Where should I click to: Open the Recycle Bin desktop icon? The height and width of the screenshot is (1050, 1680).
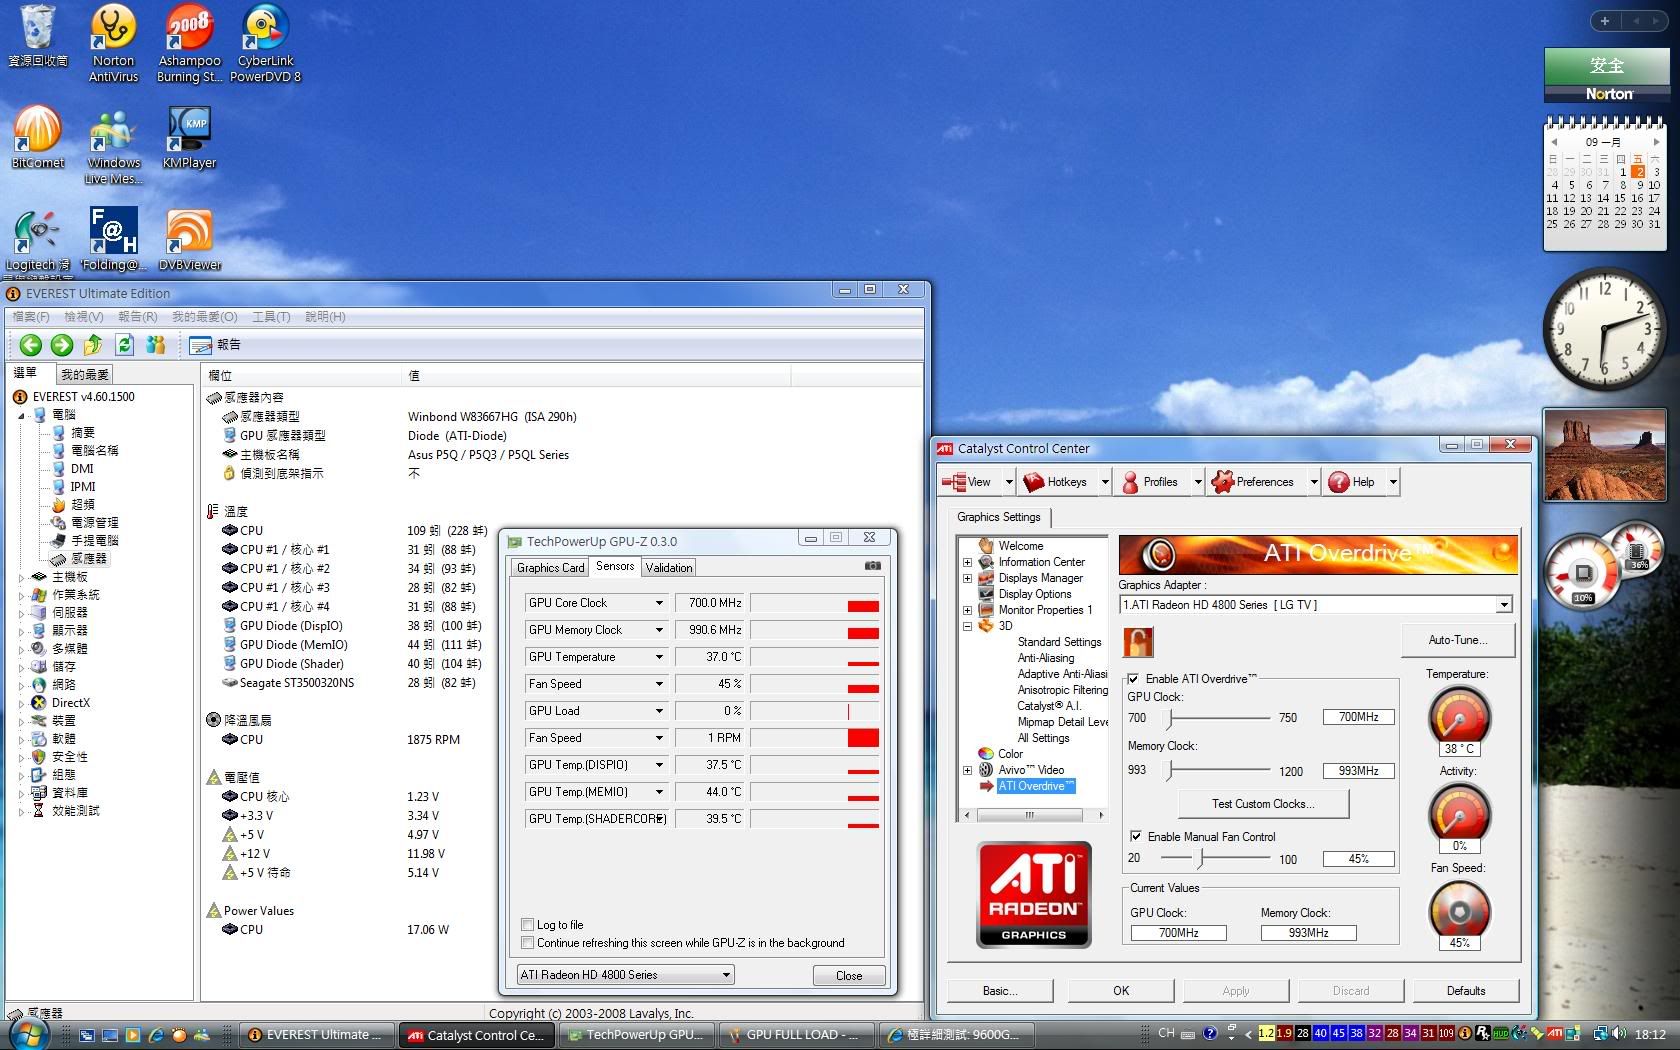point(37,36)
